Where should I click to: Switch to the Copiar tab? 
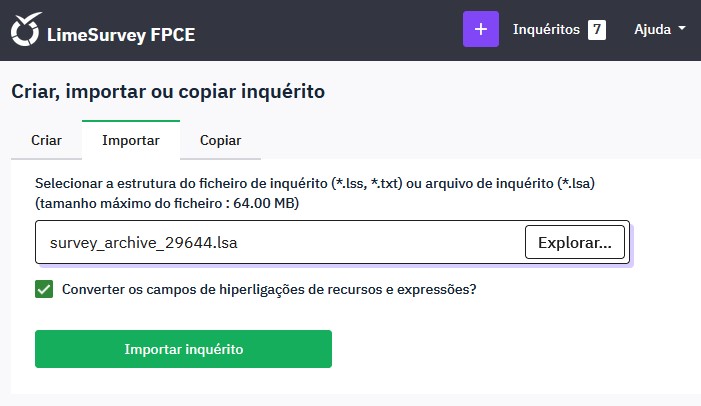tap(220, 140)
